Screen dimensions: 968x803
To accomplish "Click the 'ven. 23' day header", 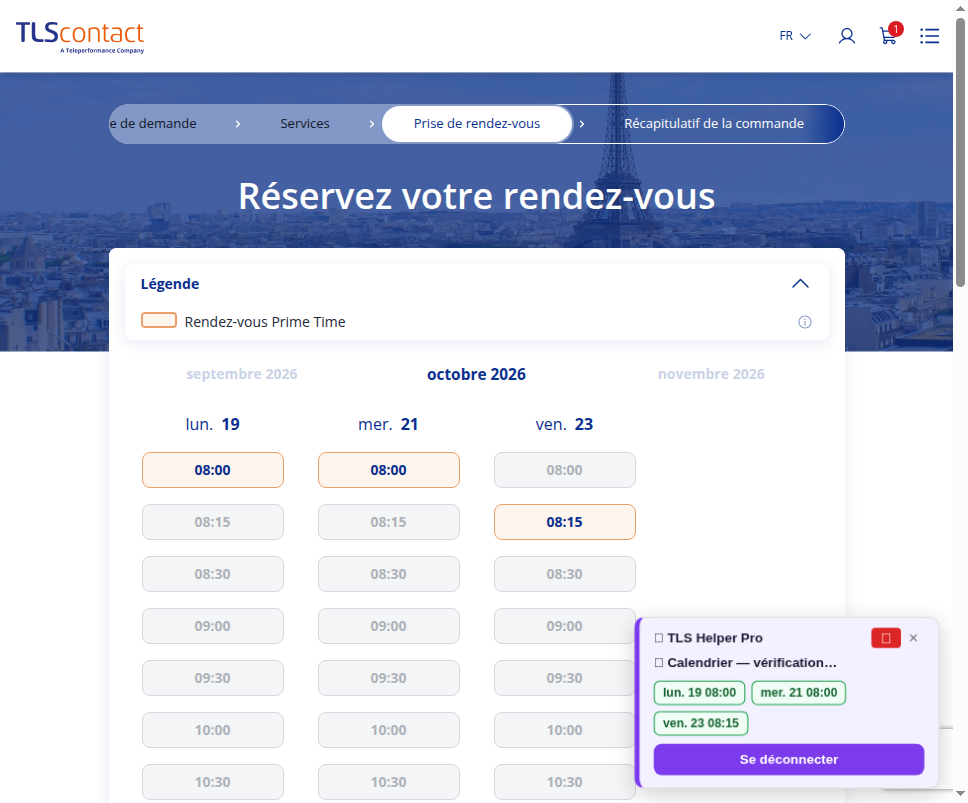I will point(564,424).
